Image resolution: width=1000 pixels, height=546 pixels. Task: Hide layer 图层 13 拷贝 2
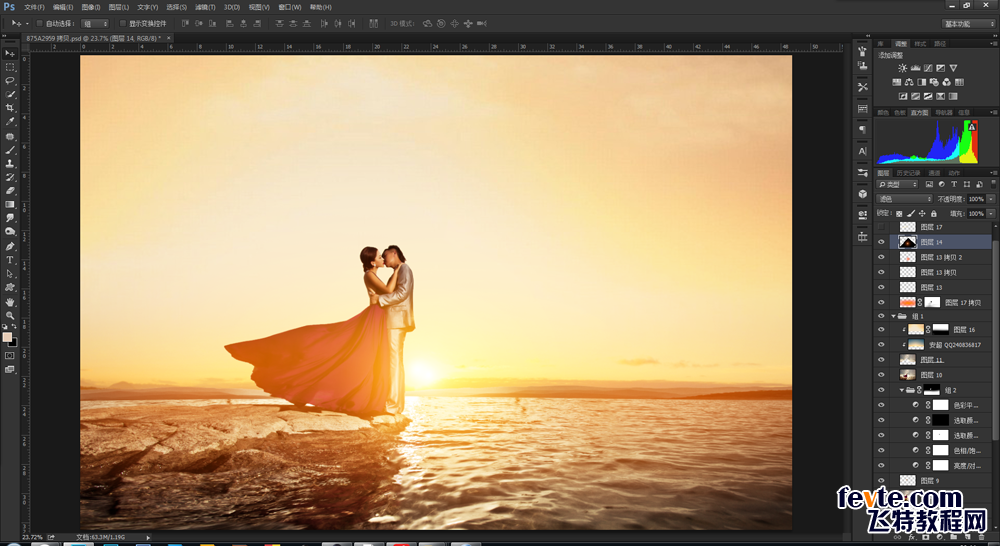(881, 257)
